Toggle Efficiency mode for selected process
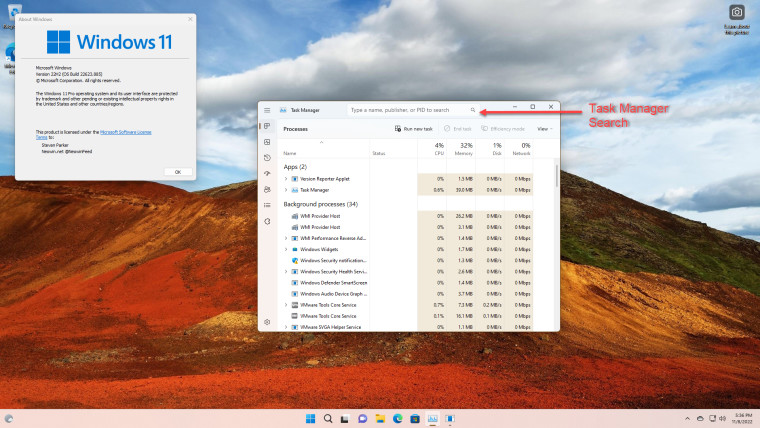Image resolution: width=760 pixels, height=428 pixels. 503,129
